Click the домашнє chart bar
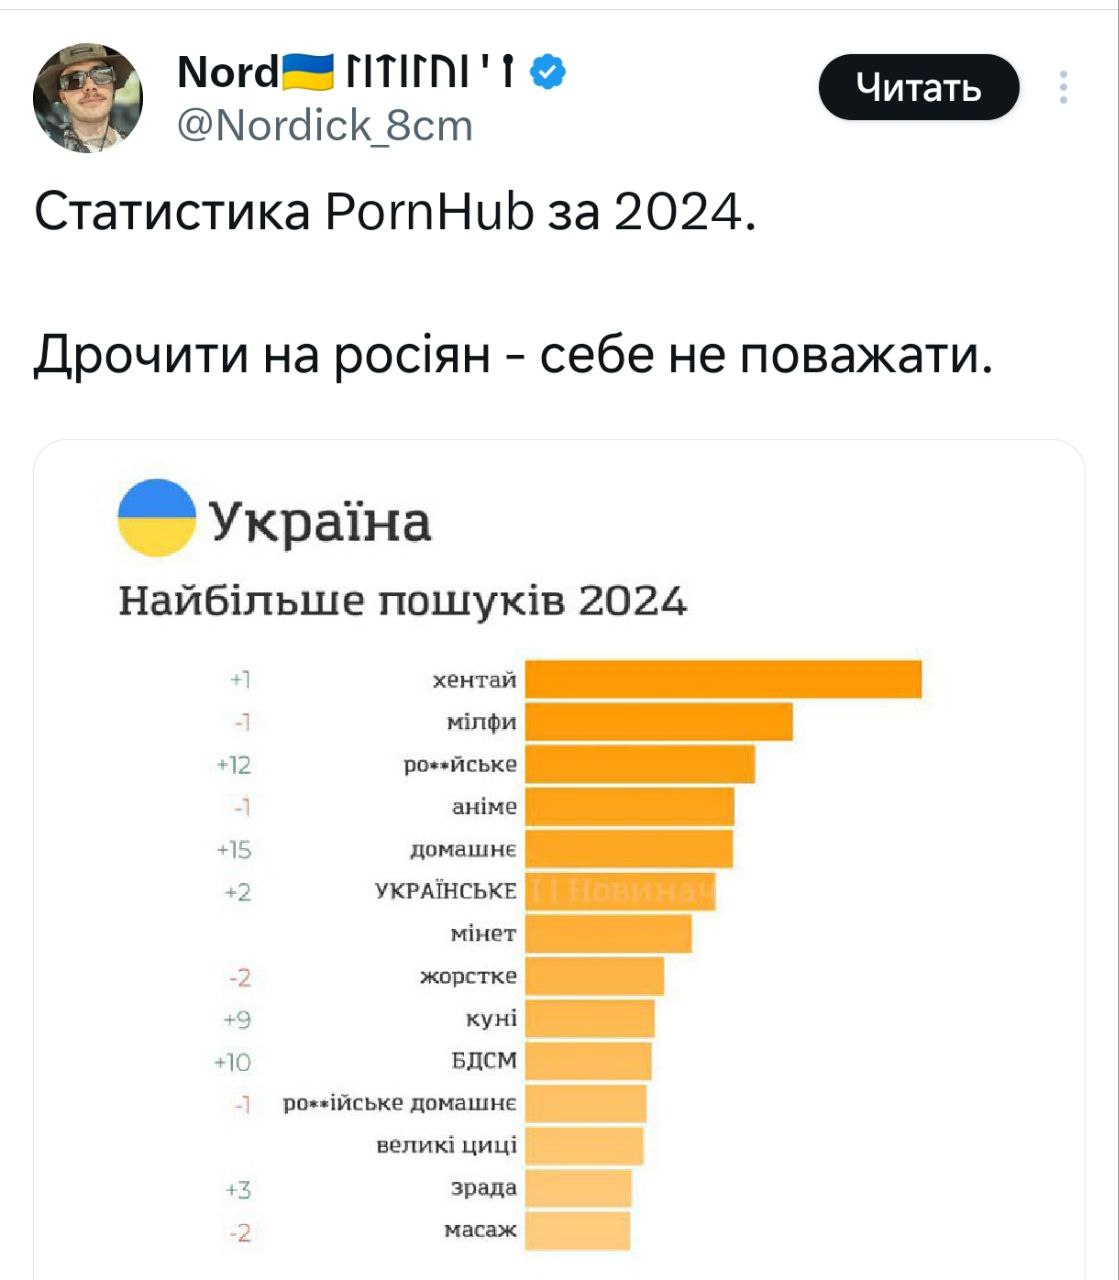Viewport: 1119px width, 1280px height. point(629,849)
